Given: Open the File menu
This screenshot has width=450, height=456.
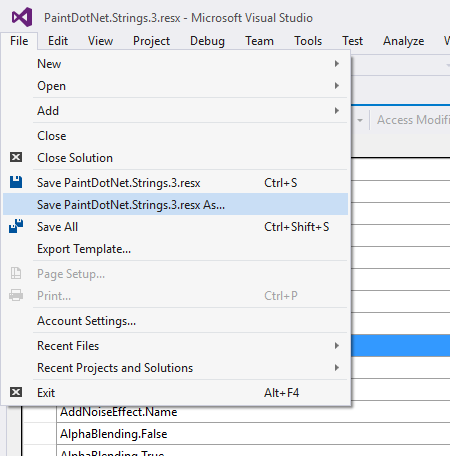Looking at the screenshot, I should [19, 41].
